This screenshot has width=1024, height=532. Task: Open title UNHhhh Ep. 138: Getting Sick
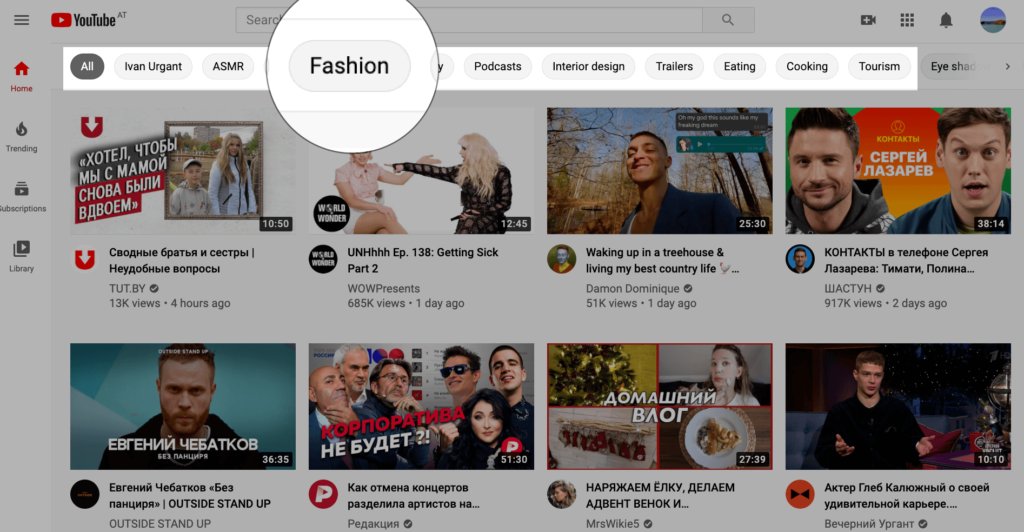pos(423,260)
